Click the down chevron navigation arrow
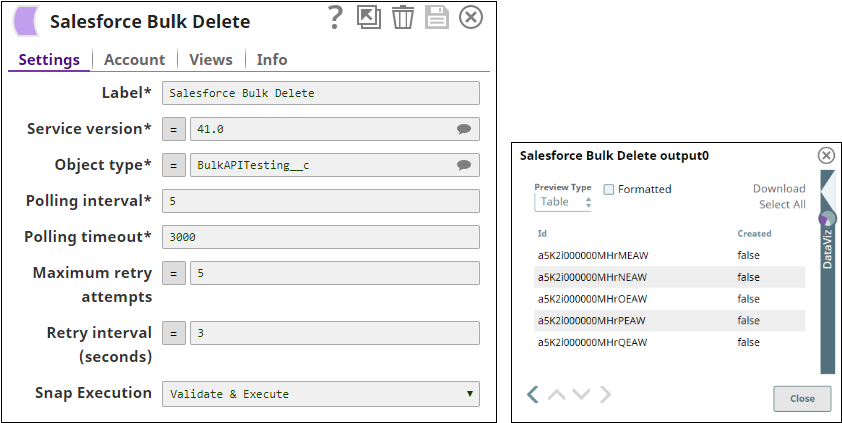The width and height of the screenshot is (842, 423). coord(581,395)
